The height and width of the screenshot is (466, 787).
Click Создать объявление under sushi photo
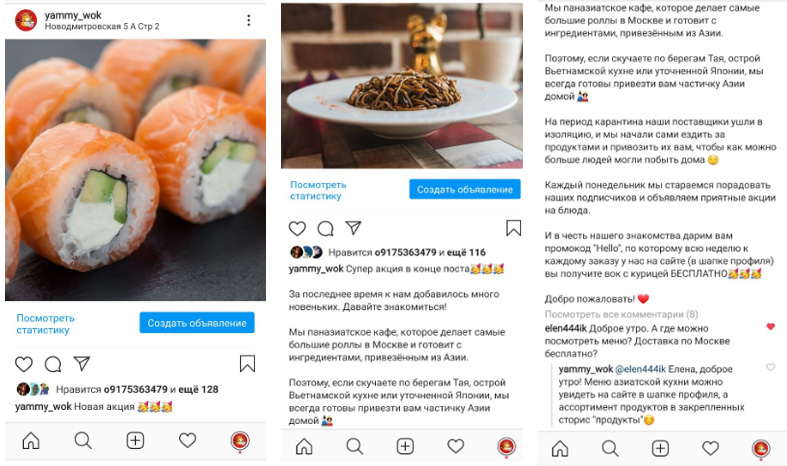click(x=197, y=323)
